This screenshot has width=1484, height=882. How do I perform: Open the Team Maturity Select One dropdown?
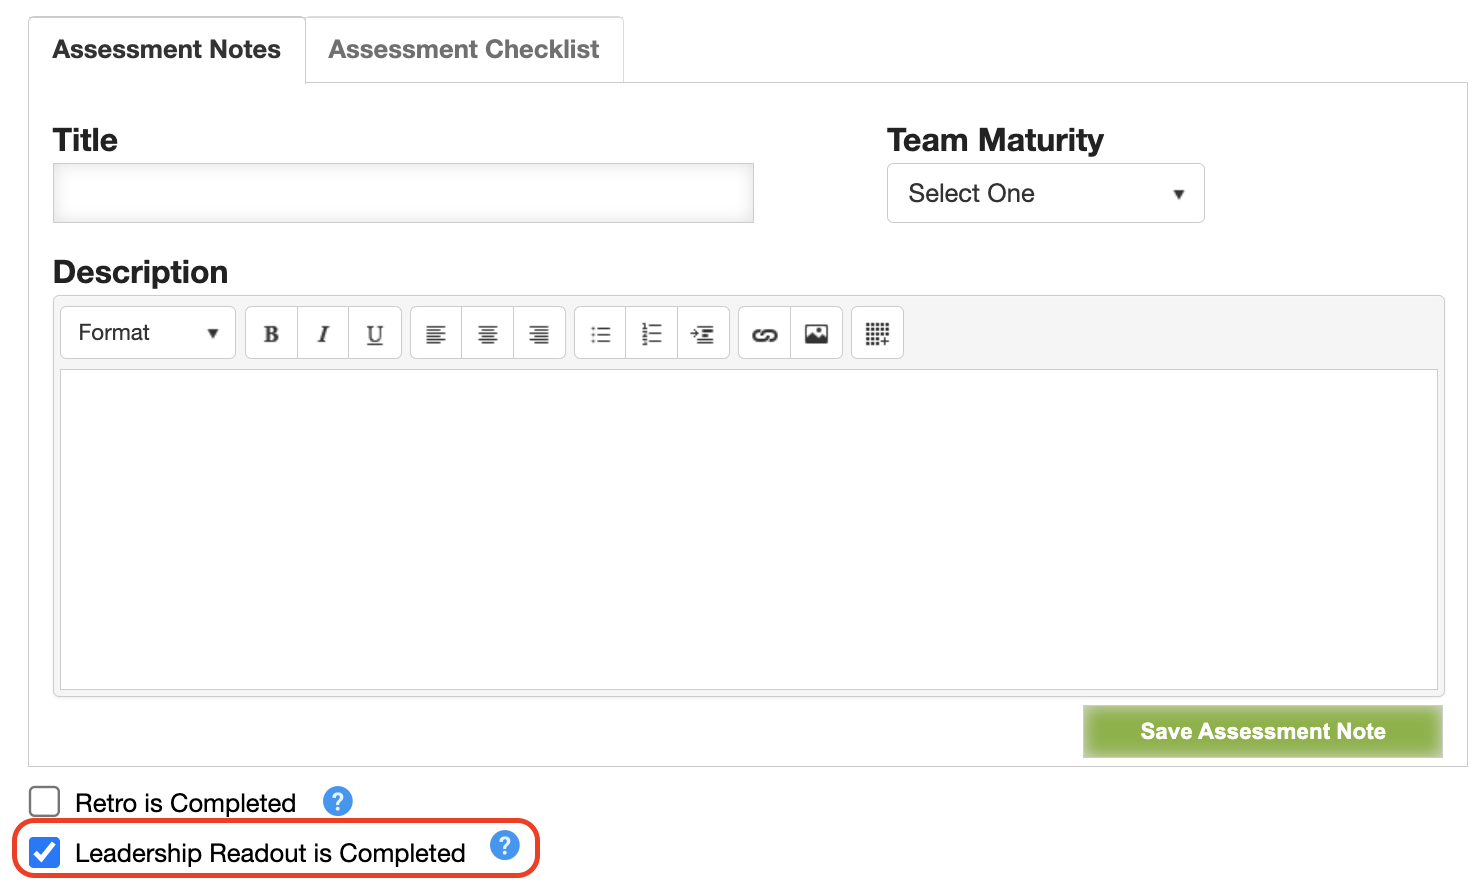pos(1045,193)
